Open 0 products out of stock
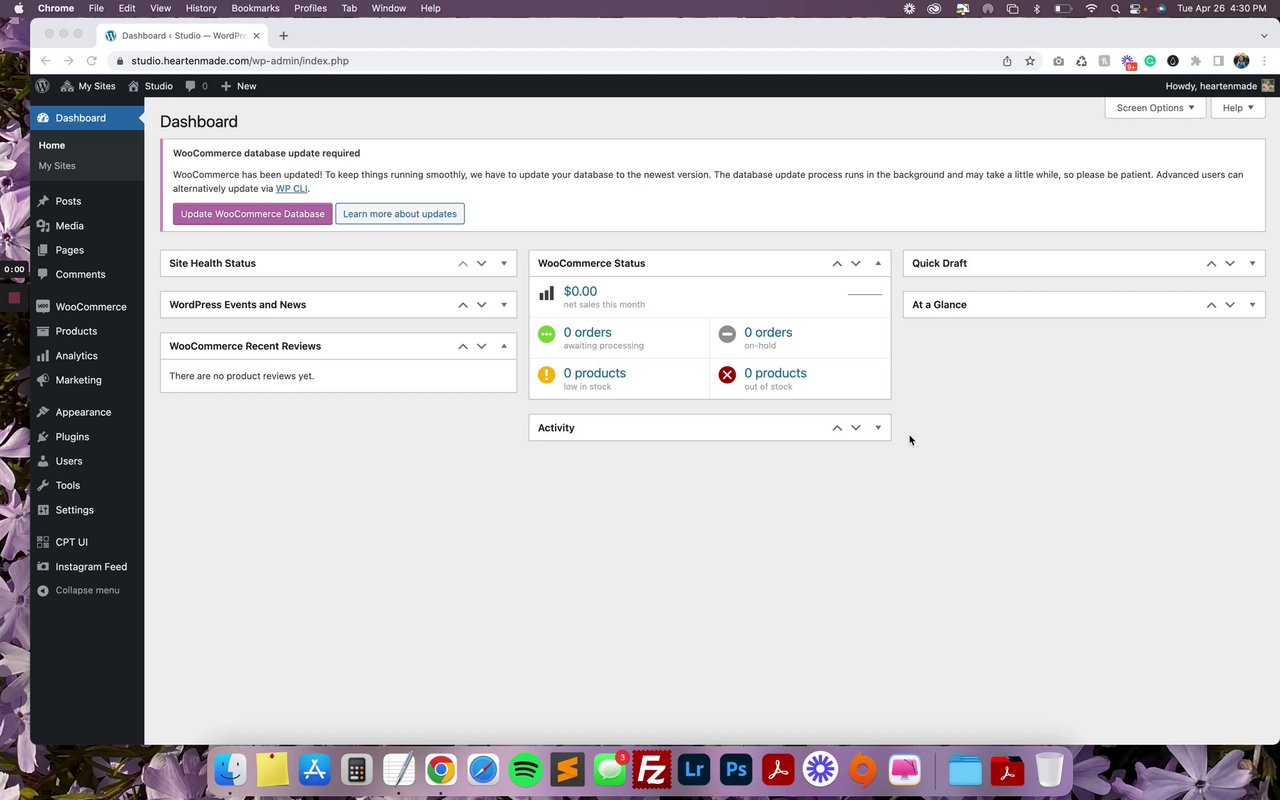The width and height of the screenshot is (1280, 800). pyautogui.click(x=775, y=373)
